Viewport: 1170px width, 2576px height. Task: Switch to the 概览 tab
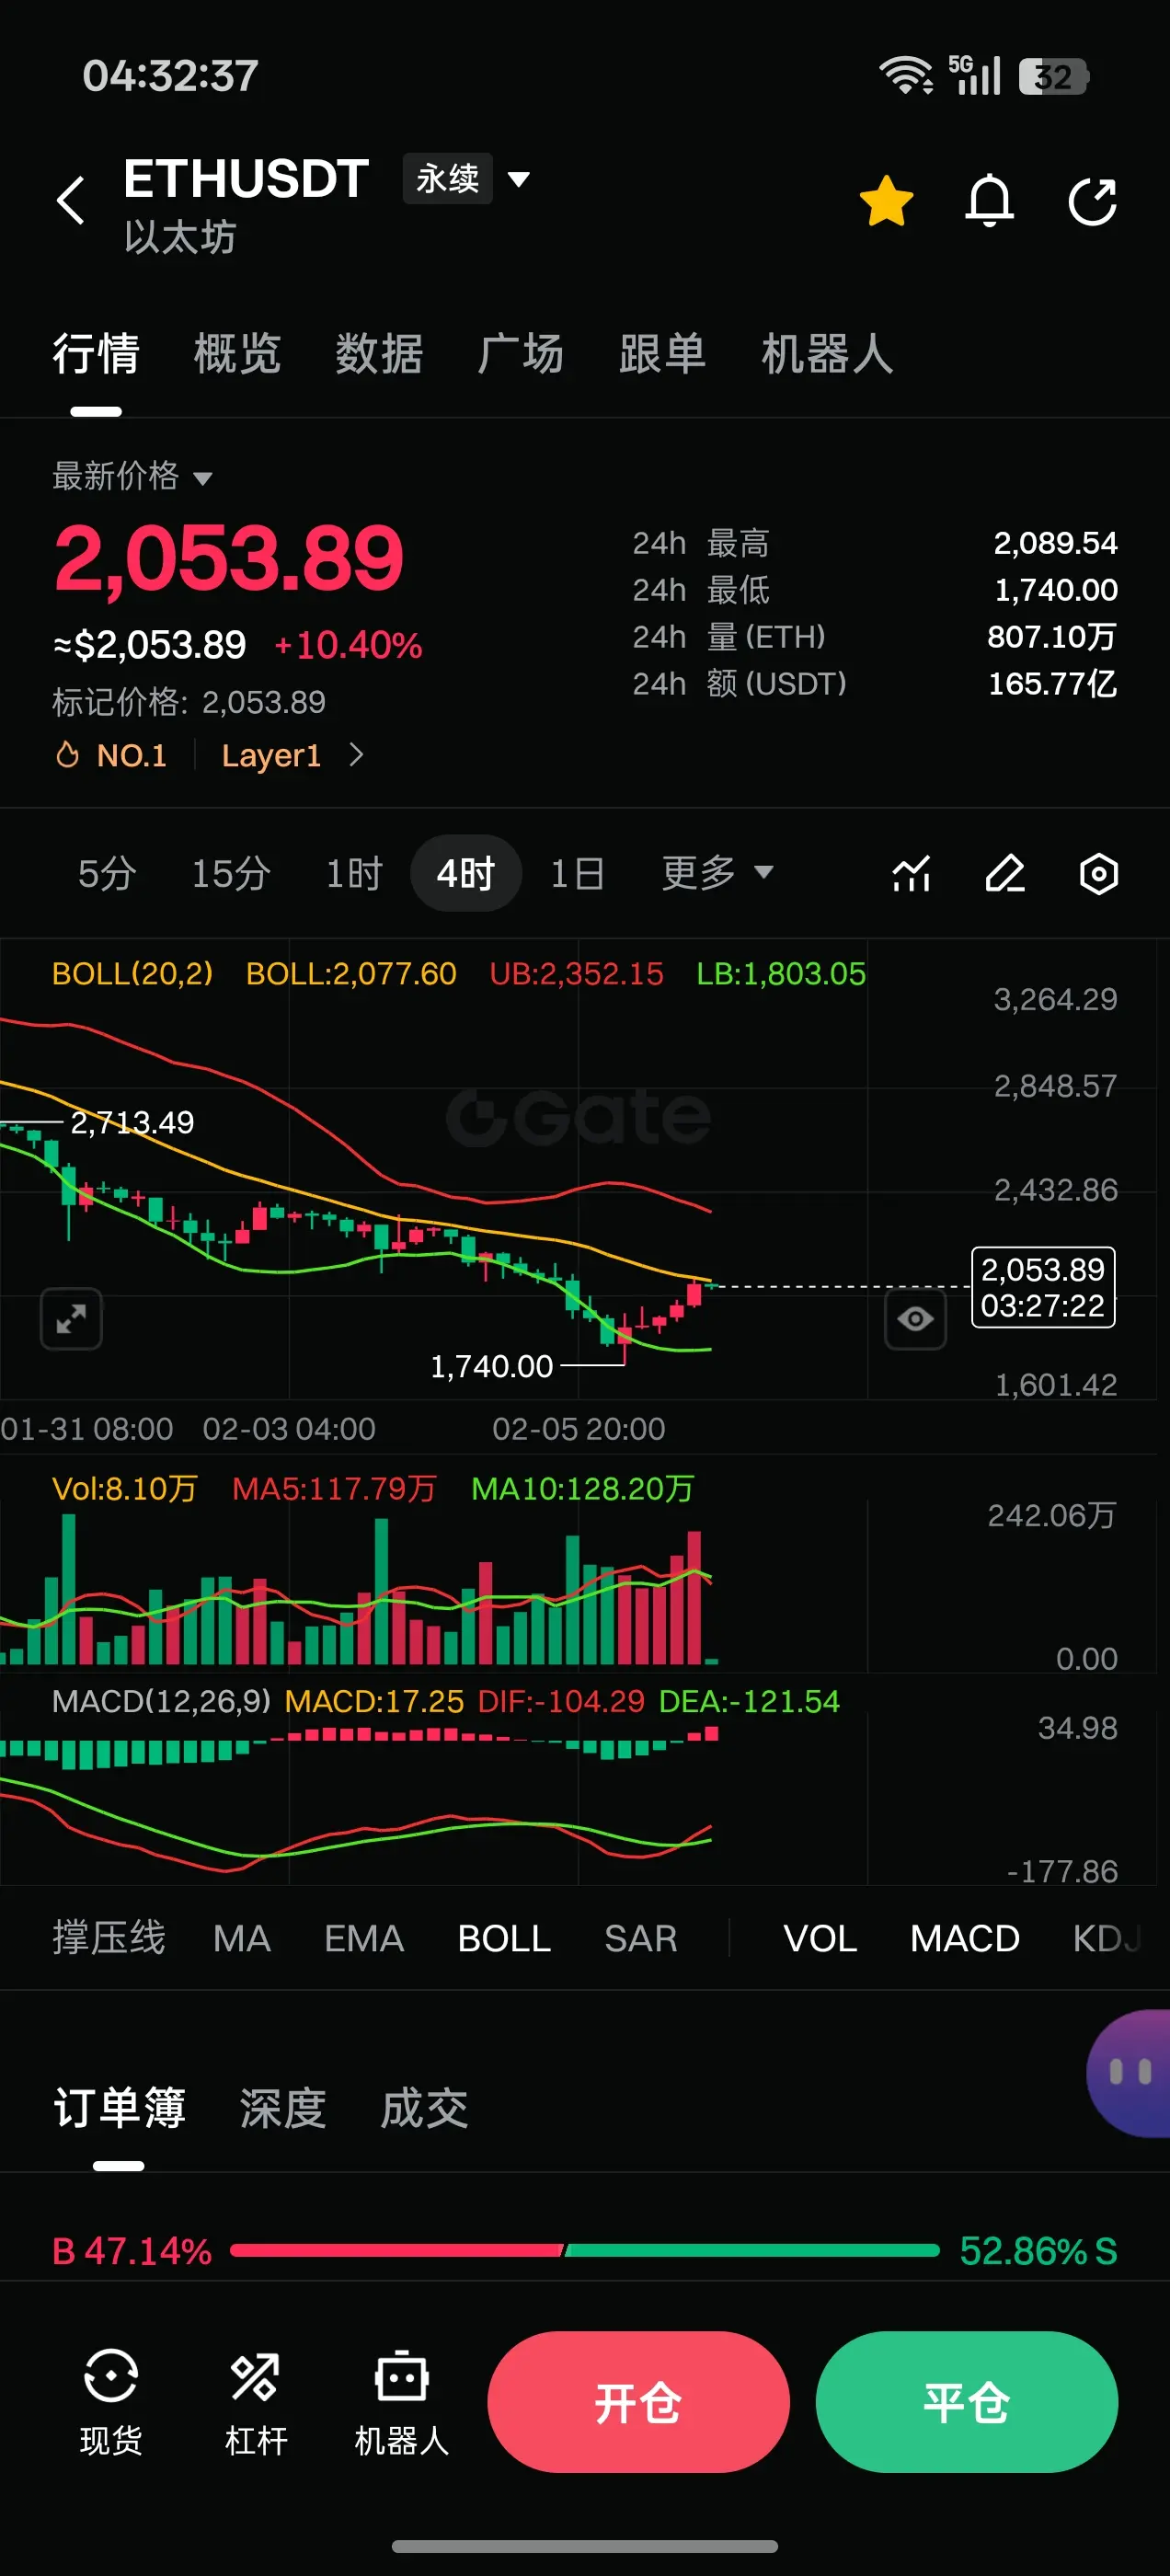click(x=238, y=354)
